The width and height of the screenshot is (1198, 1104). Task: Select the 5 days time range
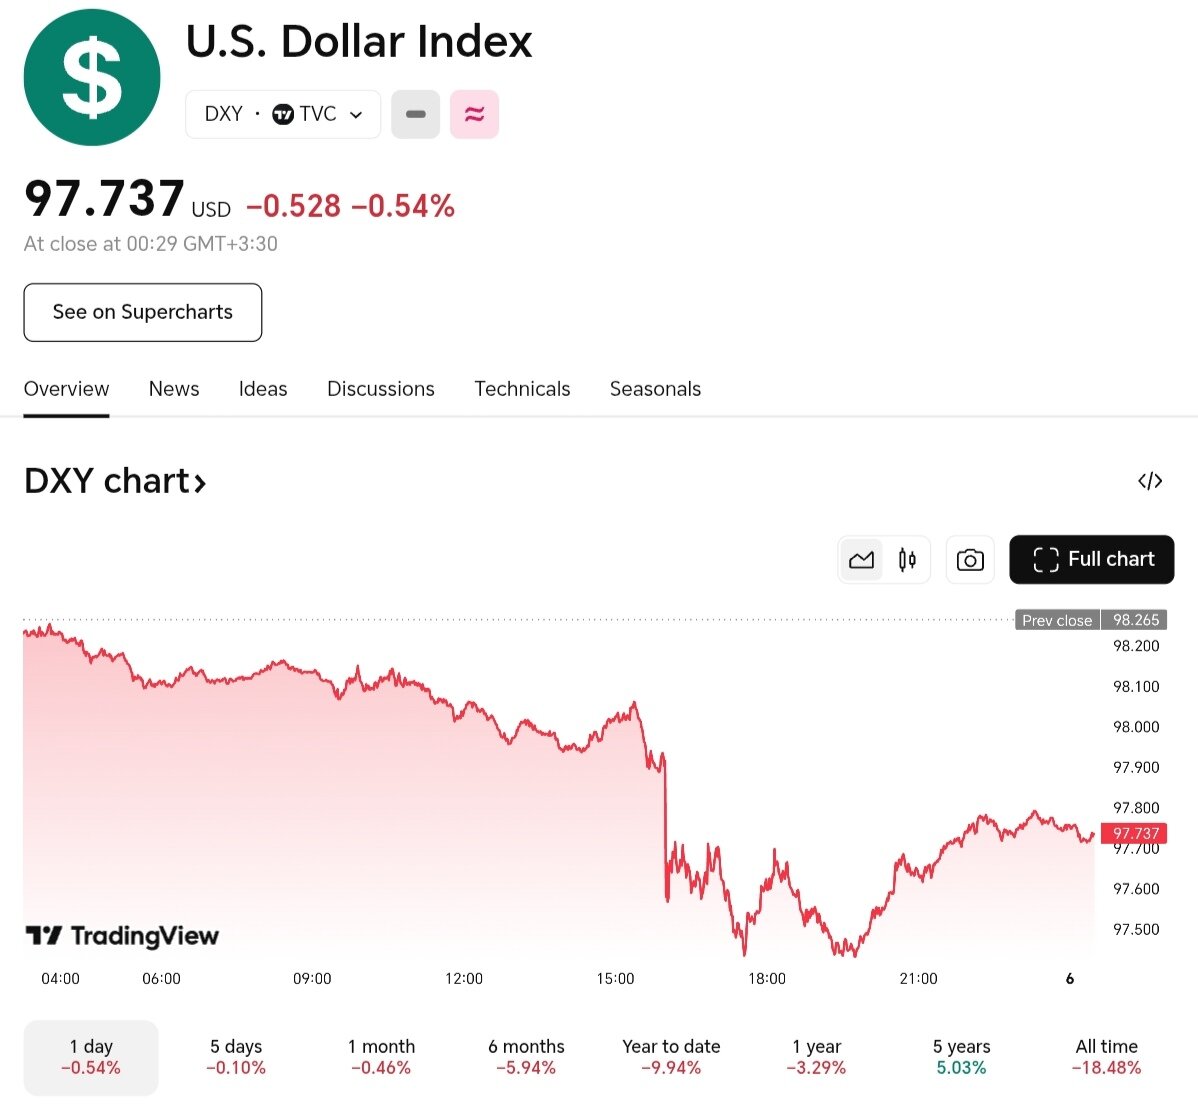[x=236, y=1057]
